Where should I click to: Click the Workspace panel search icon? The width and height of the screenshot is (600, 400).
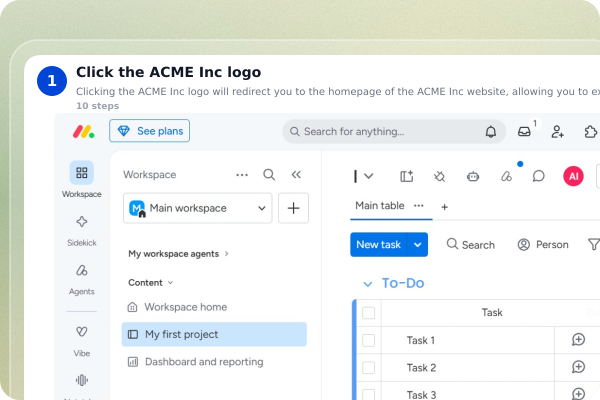coord(269,175)
